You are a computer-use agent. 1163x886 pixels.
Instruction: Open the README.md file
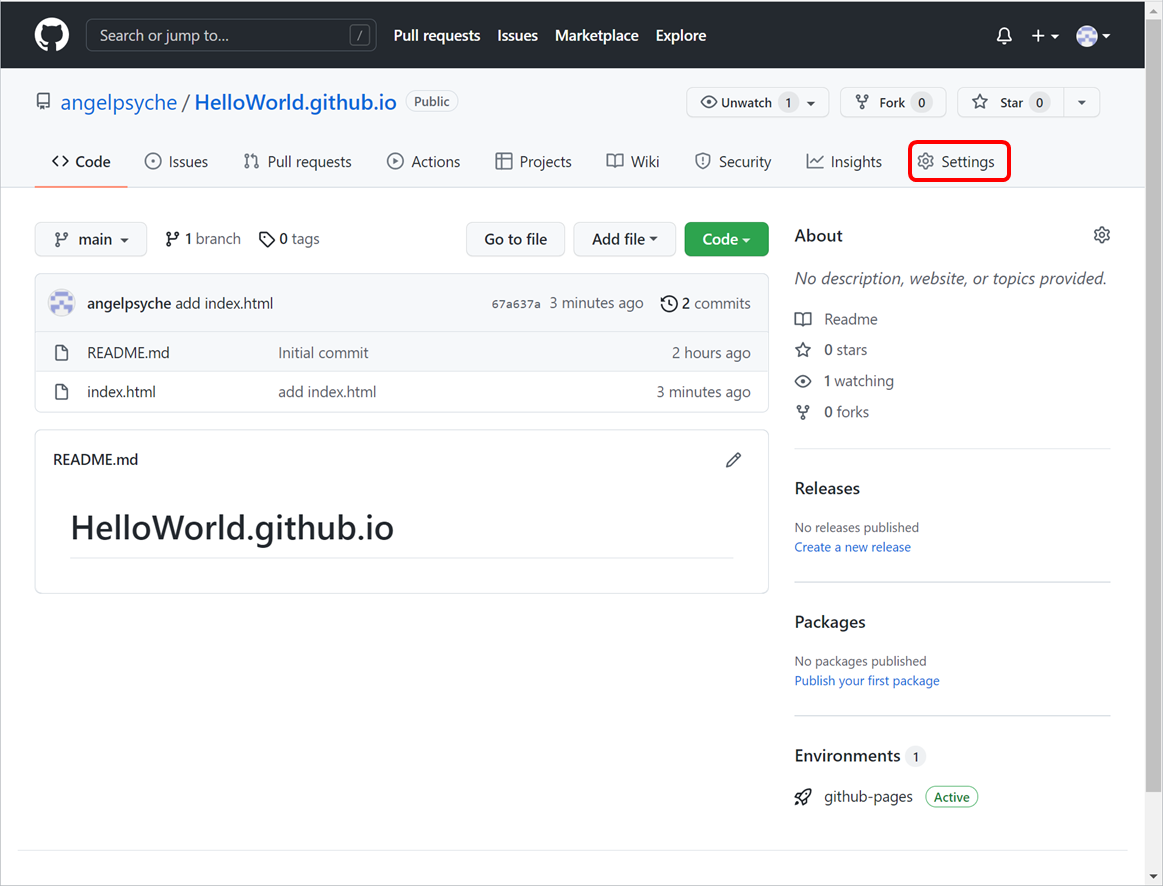coord(128,353)
